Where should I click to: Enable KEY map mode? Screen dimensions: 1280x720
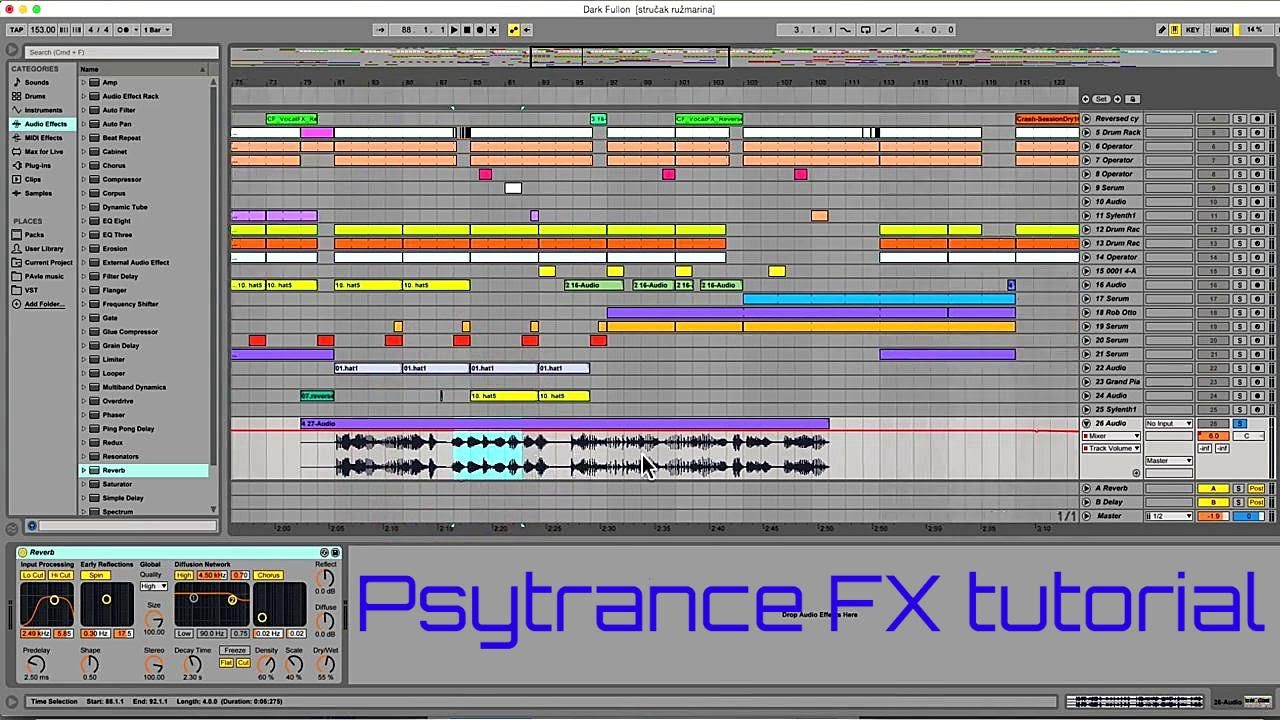[x=1193, y=30]
